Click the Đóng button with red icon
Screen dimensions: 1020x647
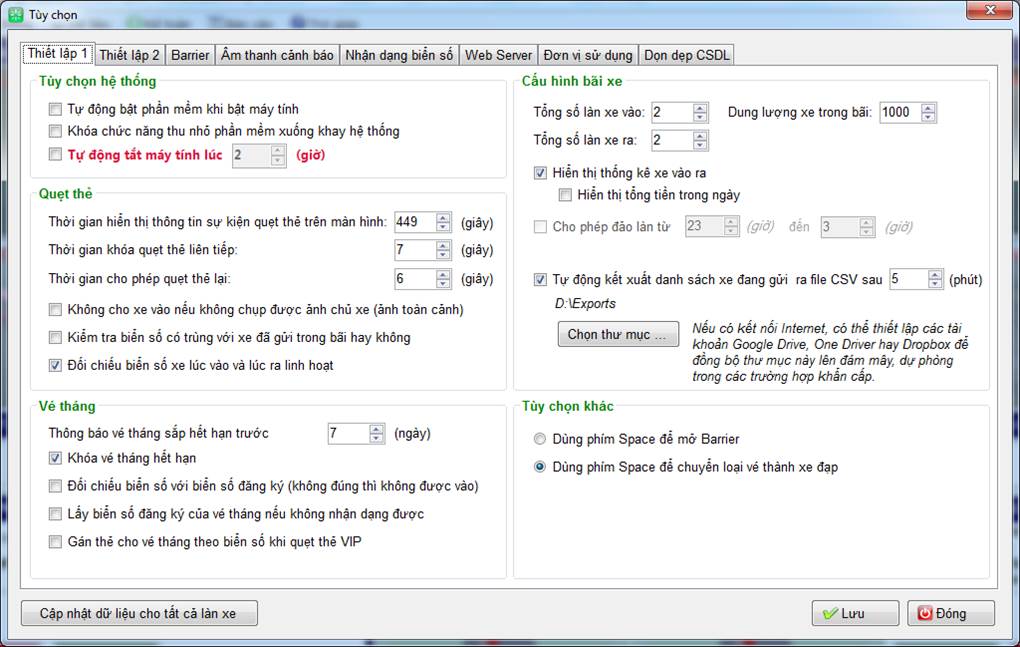click(x=951, y=613)
